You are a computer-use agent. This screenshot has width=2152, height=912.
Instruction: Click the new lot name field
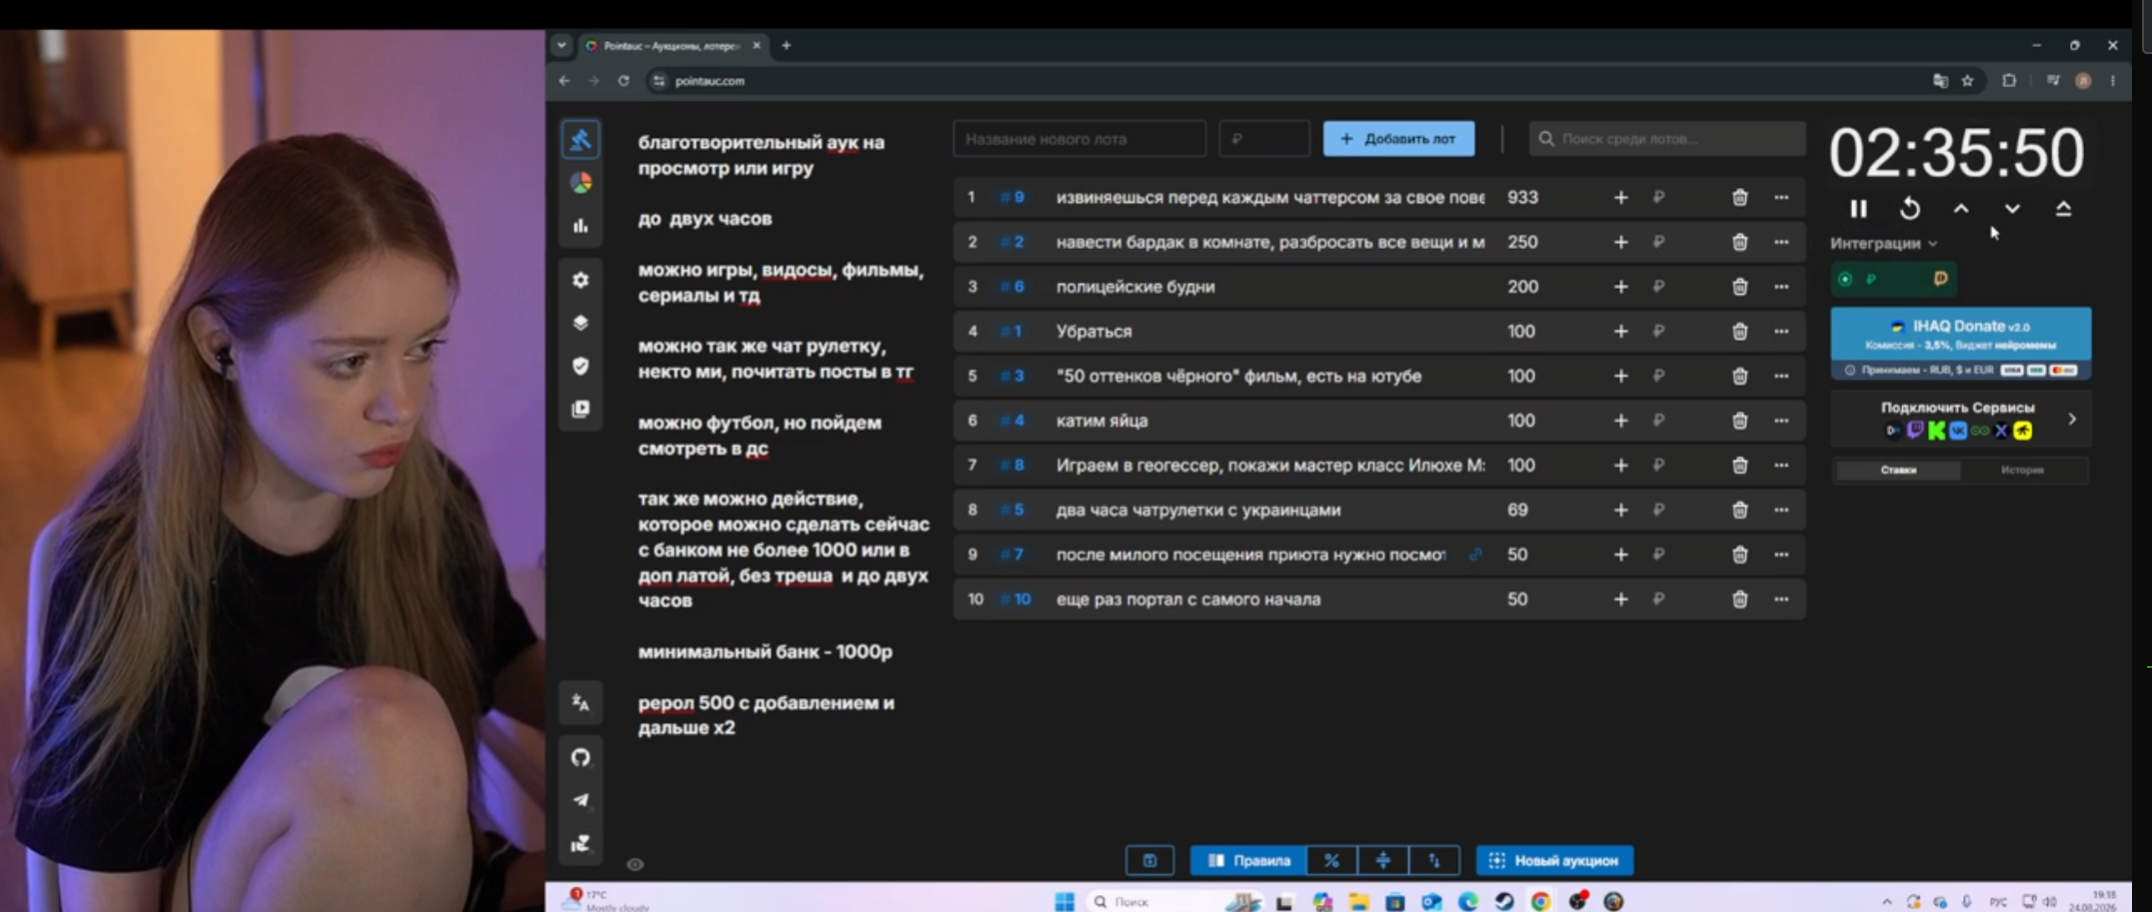click(1080, 139)
